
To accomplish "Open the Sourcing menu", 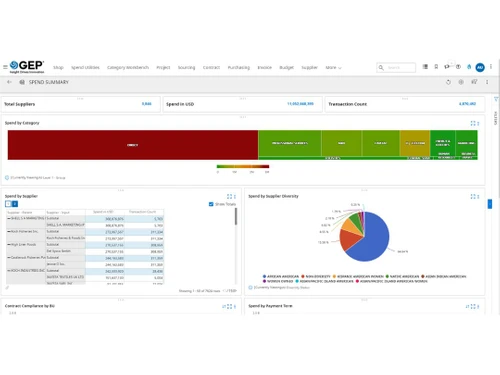I will click(186, 67).
